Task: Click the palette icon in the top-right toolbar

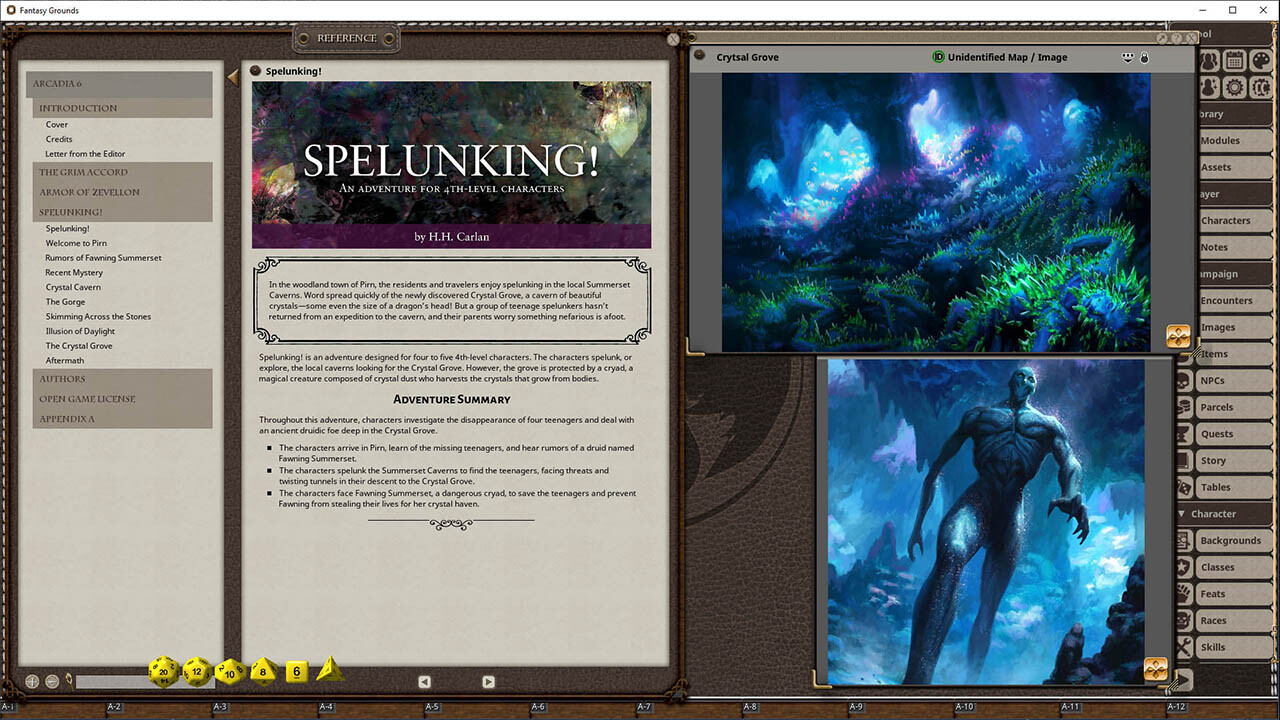Action: click(1262, 60)
